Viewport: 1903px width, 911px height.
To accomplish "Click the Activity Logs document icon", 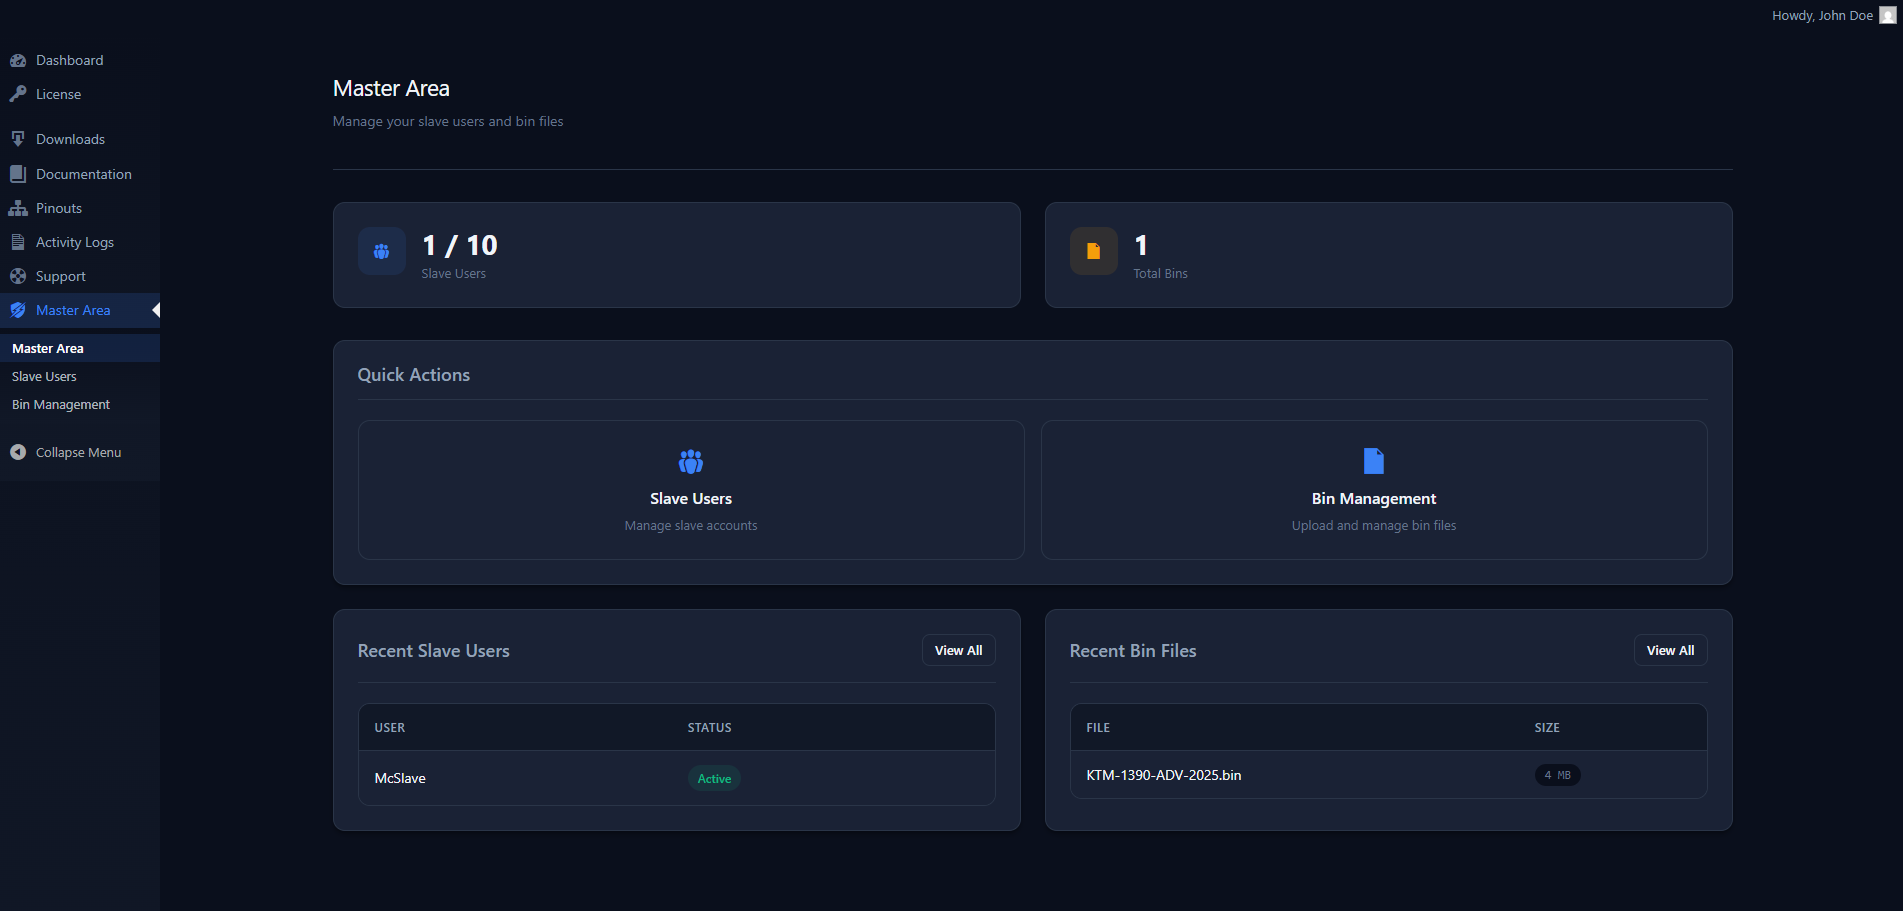I will click(18, 242).
